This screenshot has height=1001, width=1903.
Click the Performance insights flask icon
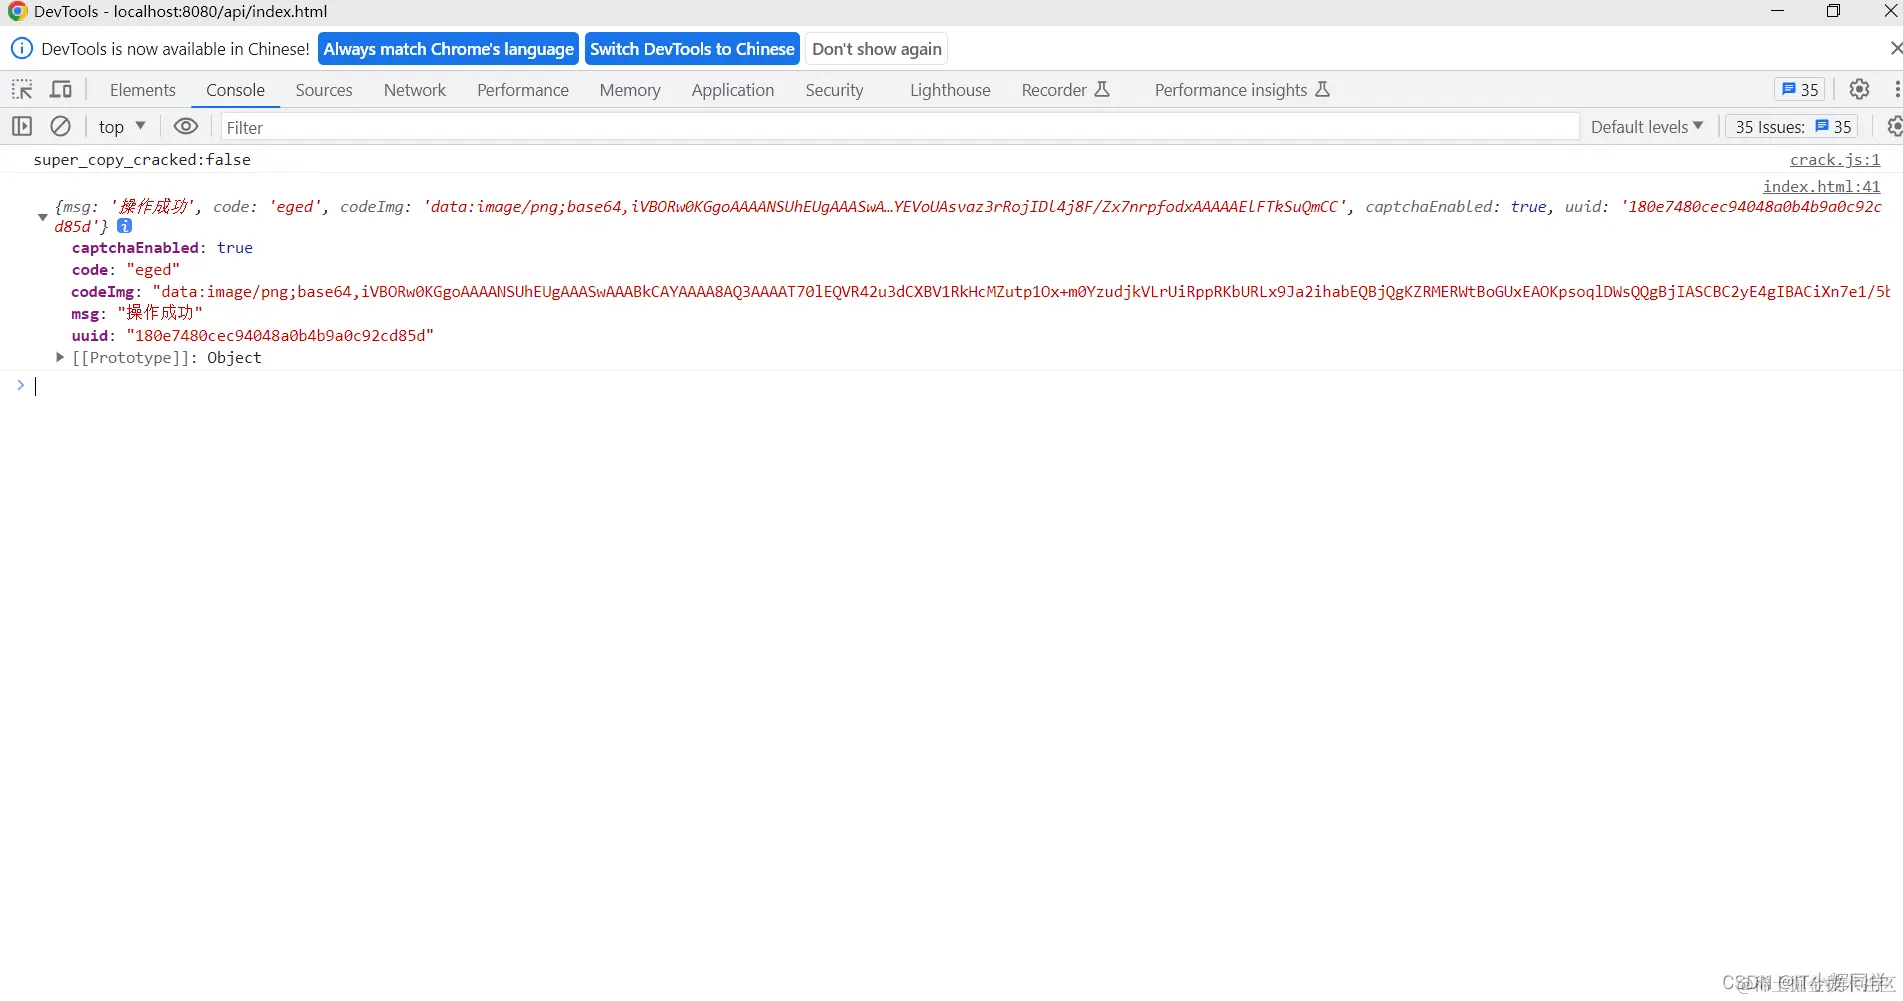(1322, 89)
